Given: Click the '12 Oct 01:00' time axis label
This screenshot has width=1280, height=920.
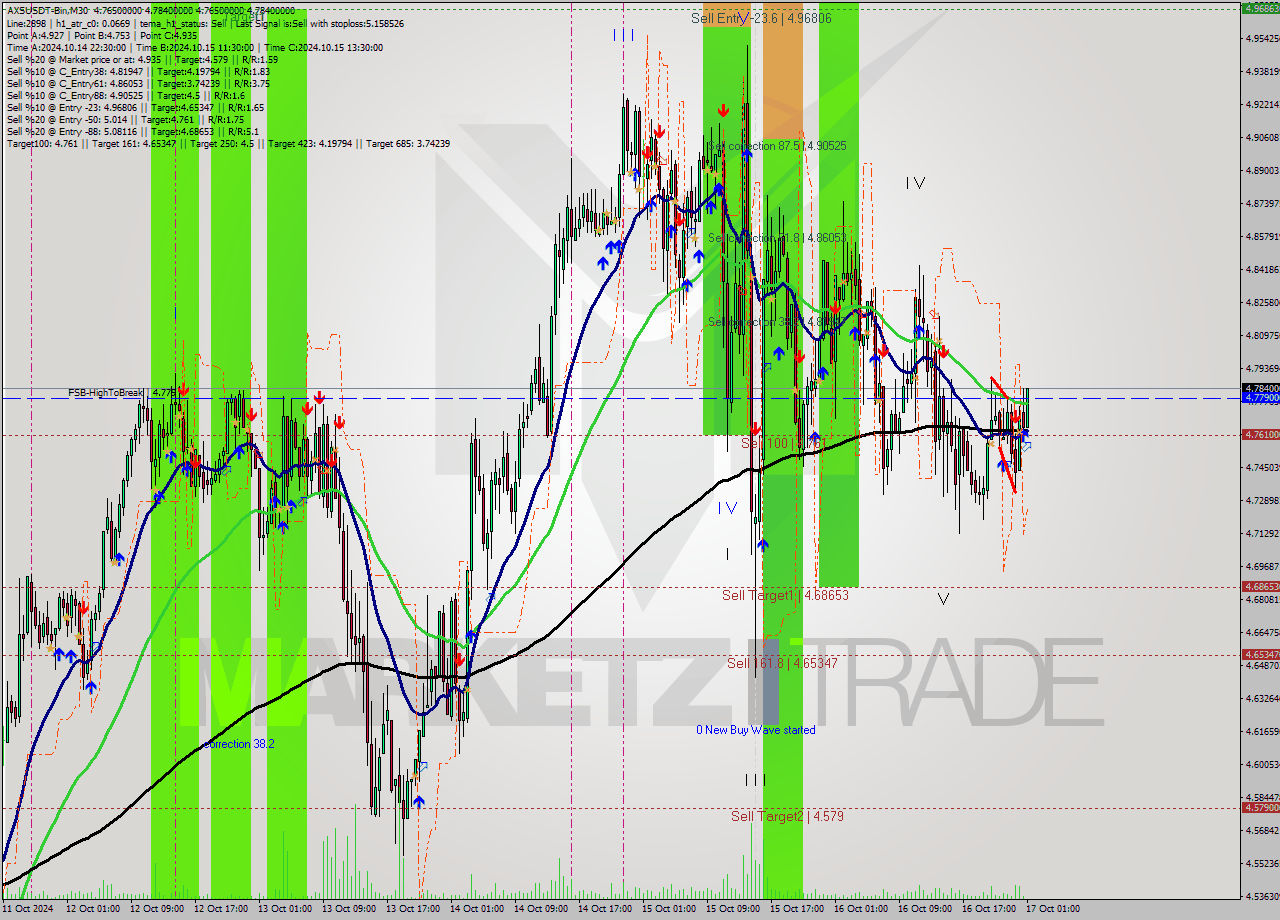Looking at the screenshot, I should point(91,909).
